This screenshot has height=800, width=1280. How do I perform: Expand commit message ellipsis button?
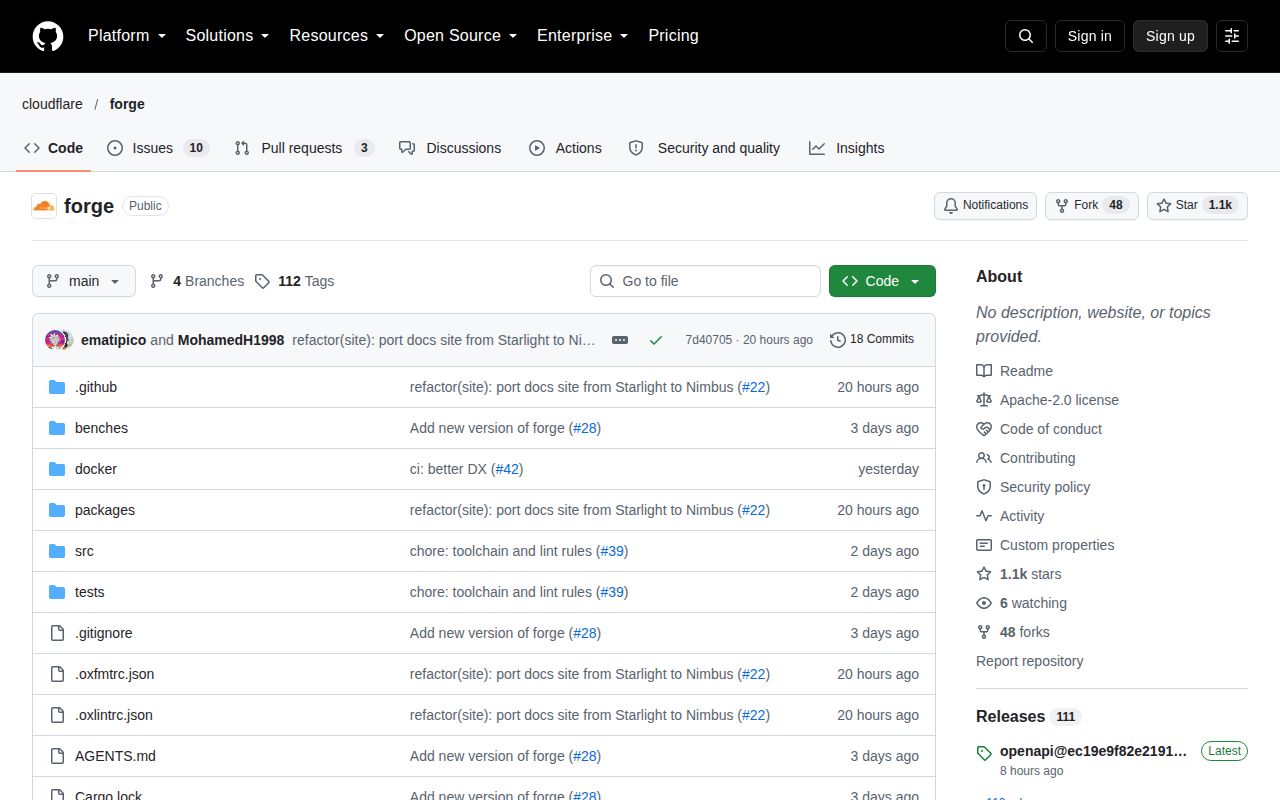(x=620, y=340)
